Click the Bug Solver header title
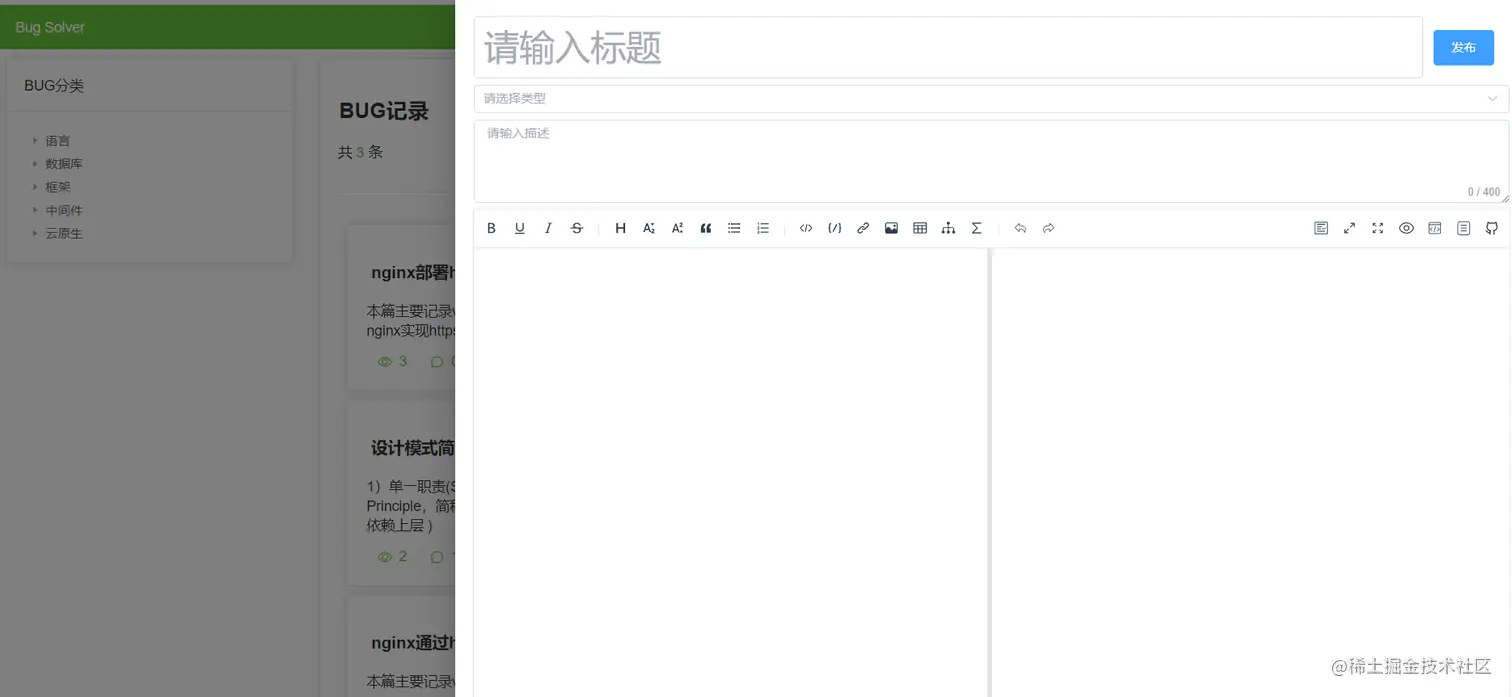The width and height of the screenshot is (1512, 697). [x=50, y=27]
